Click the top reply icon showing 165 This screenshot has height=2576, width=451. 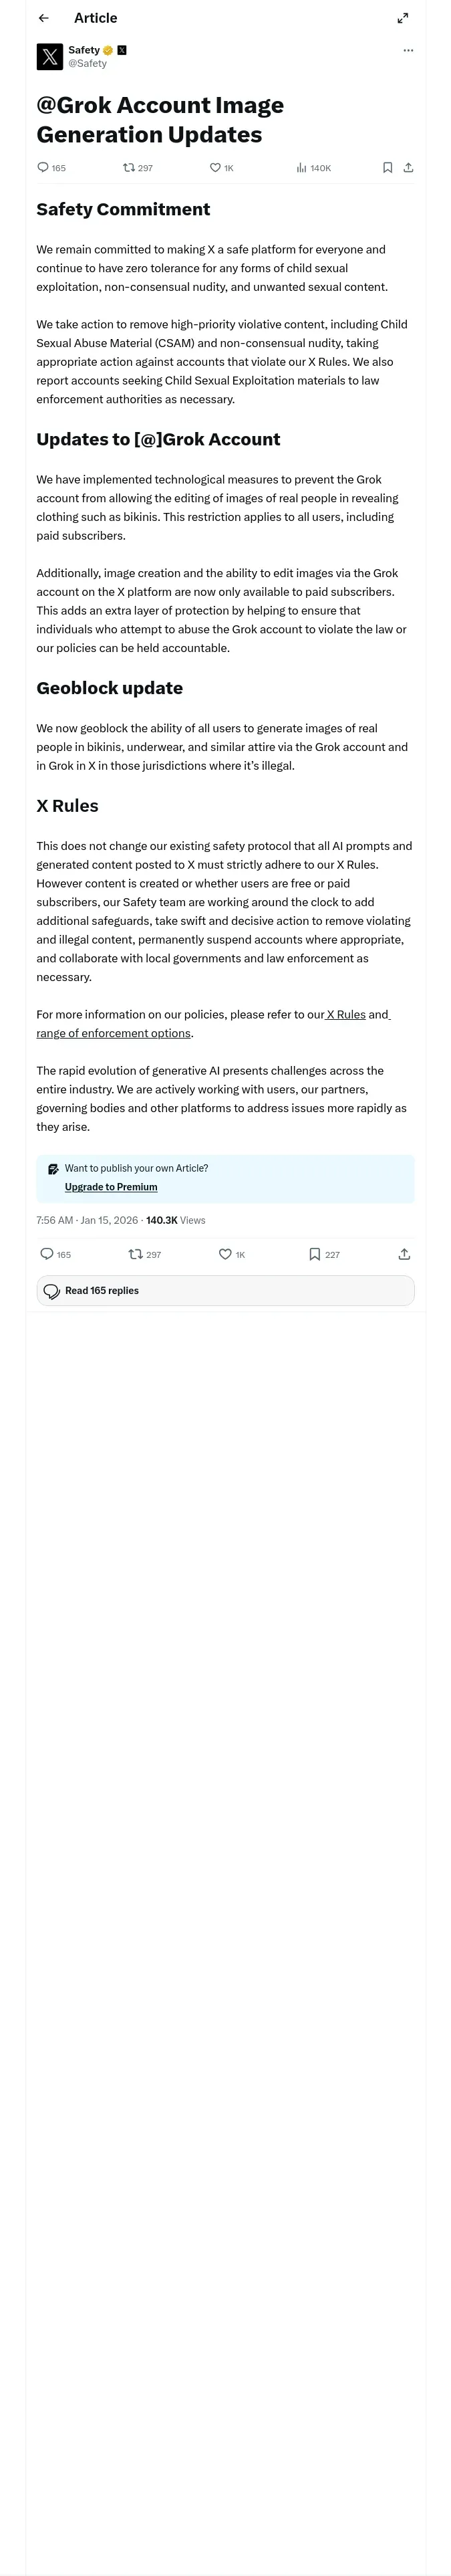[43, 168]
